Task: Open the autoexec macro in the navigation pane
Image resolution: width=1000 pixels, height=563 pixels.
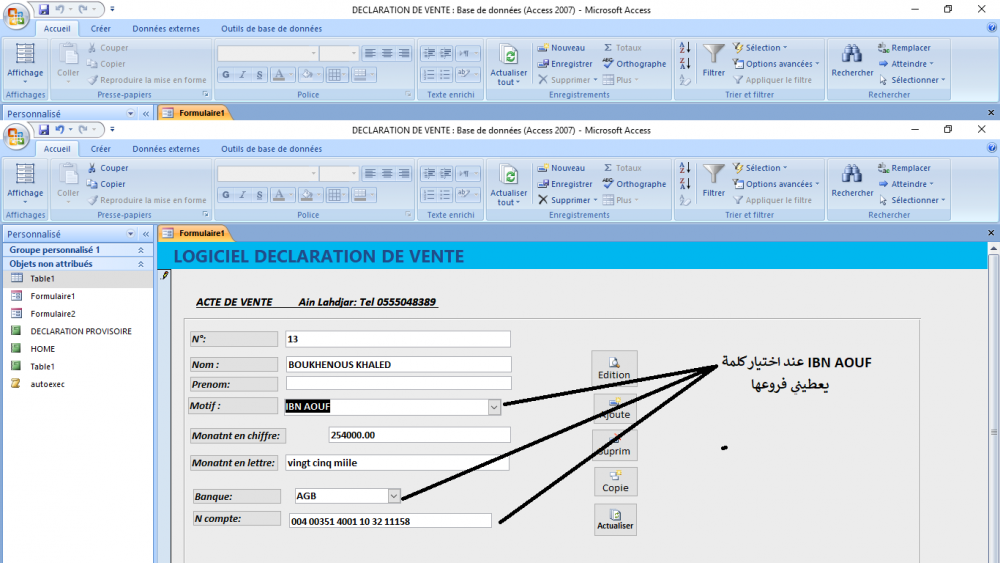Action: [x=47, y=384]
